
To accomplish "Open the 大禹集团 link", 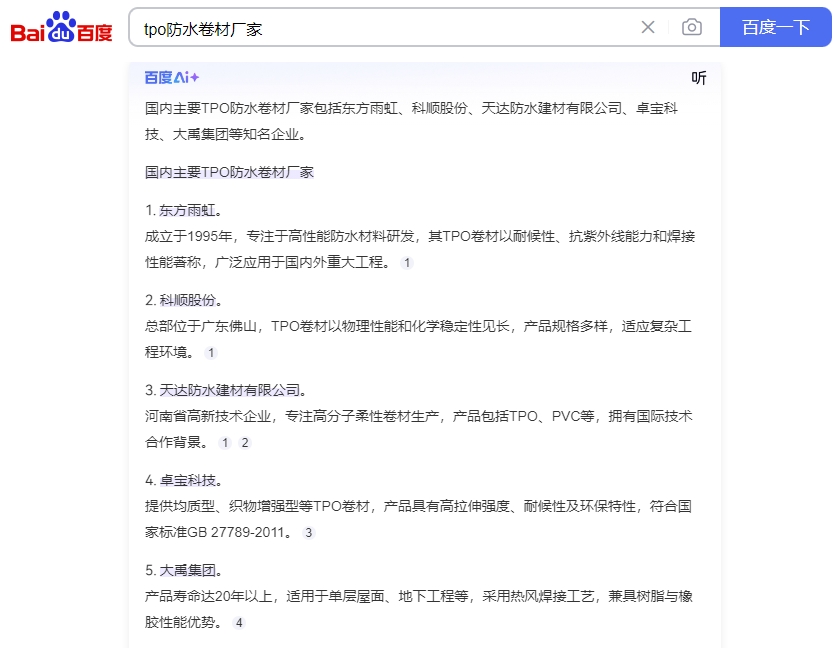I will coord(187,570).
